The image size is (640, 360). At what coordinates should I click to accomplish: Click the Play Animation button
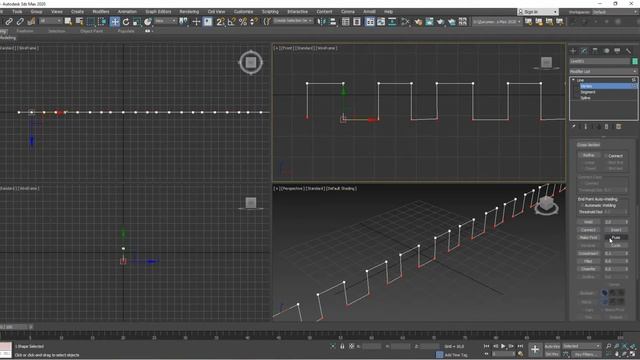pos(503,347)
